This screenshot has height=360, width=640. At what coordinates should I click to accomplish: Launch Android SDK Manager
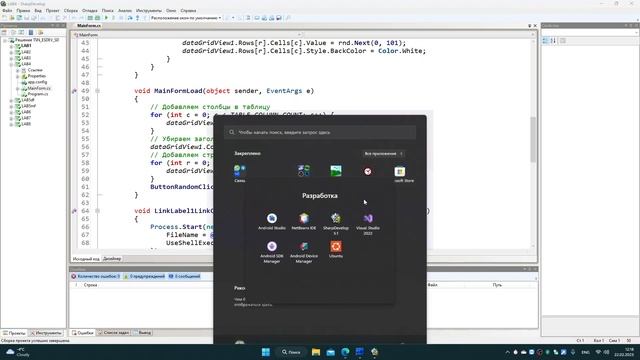(272, 252)
